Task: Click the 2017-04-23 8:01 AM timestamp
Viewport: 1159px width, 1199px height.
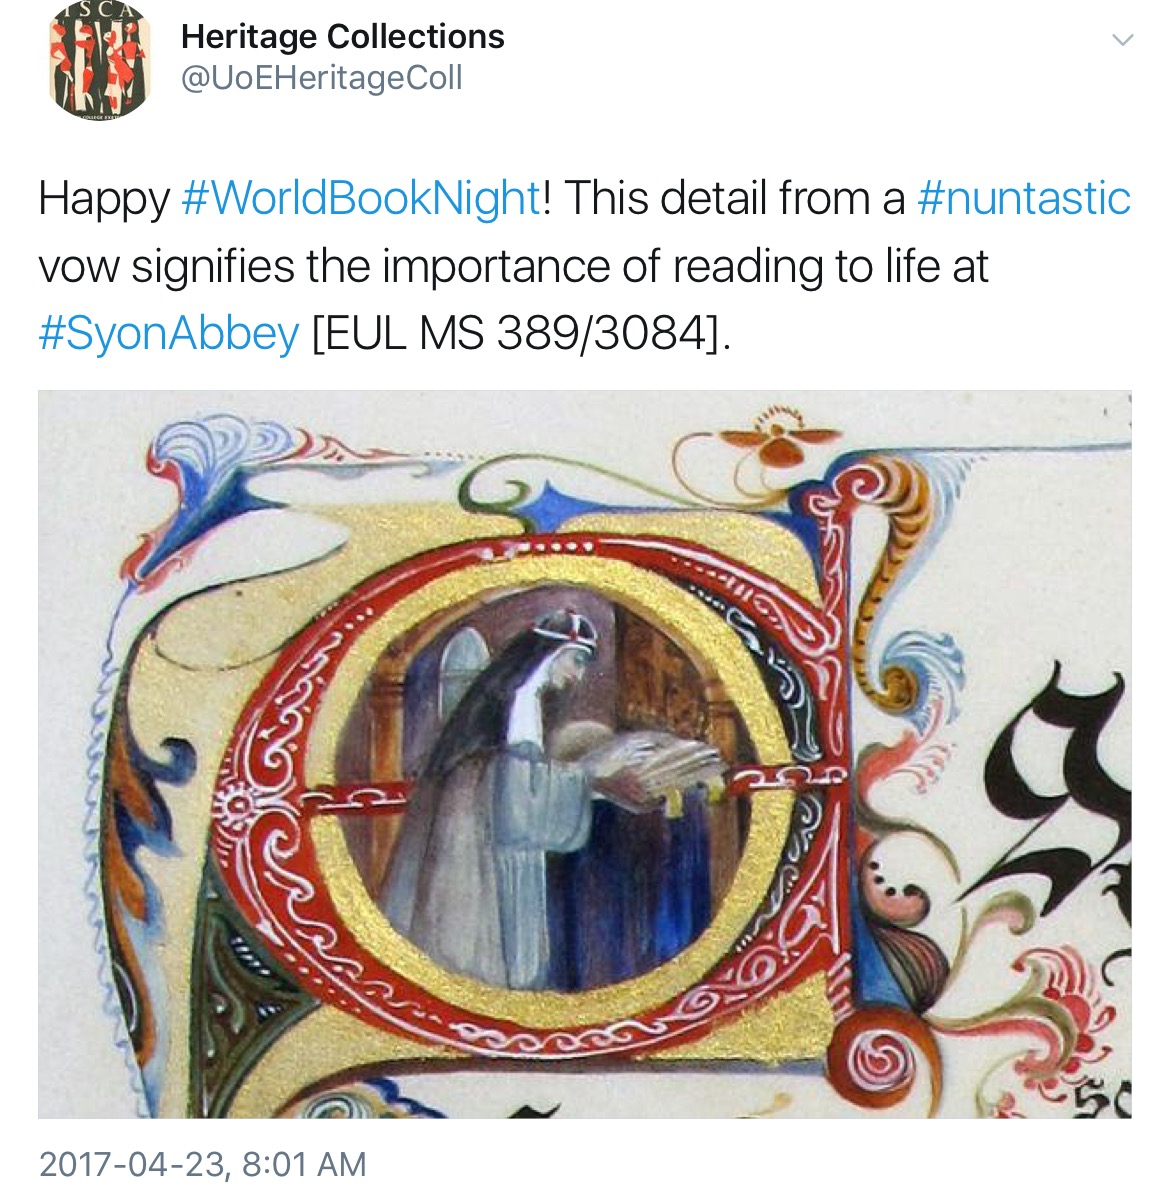Action: coord(203,1165)
